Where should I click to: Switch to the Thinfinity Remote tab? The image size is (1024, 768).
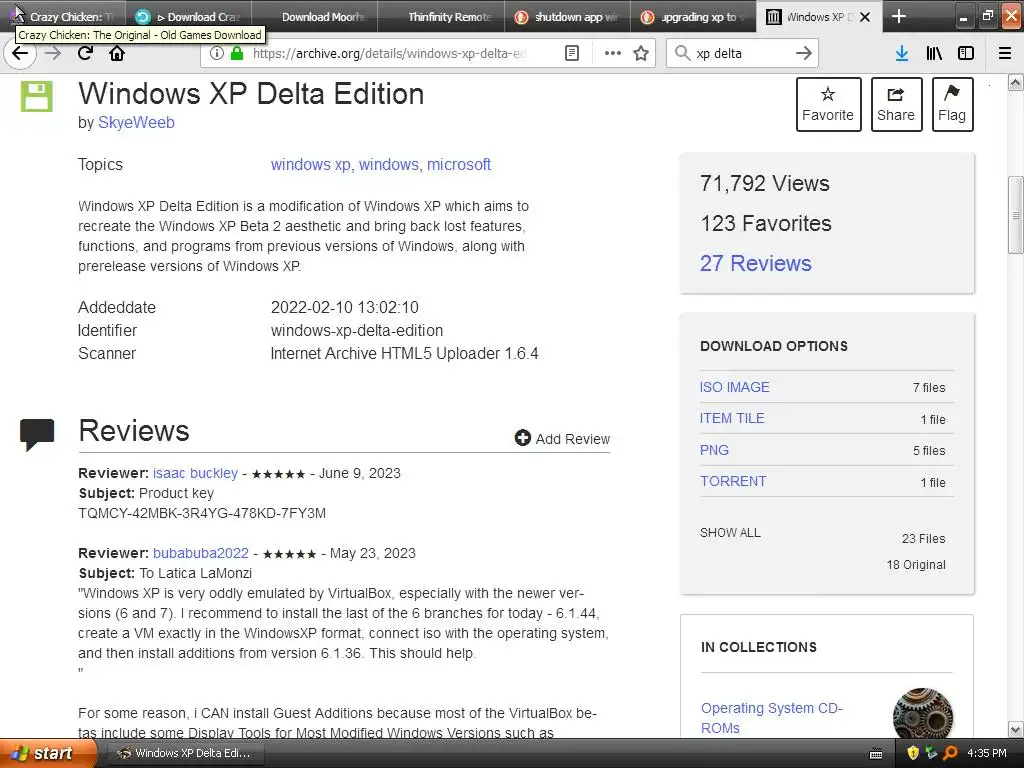coord(441,16)
